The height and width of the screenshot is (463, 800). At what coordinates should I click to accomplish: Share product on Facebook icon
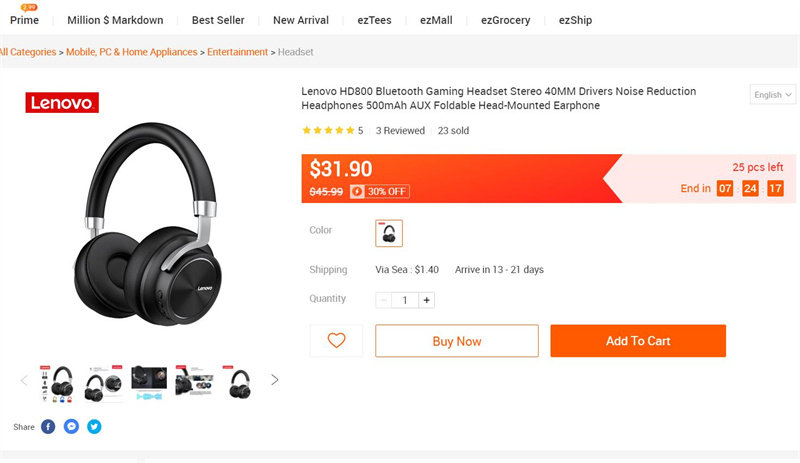tap(48, 427)
